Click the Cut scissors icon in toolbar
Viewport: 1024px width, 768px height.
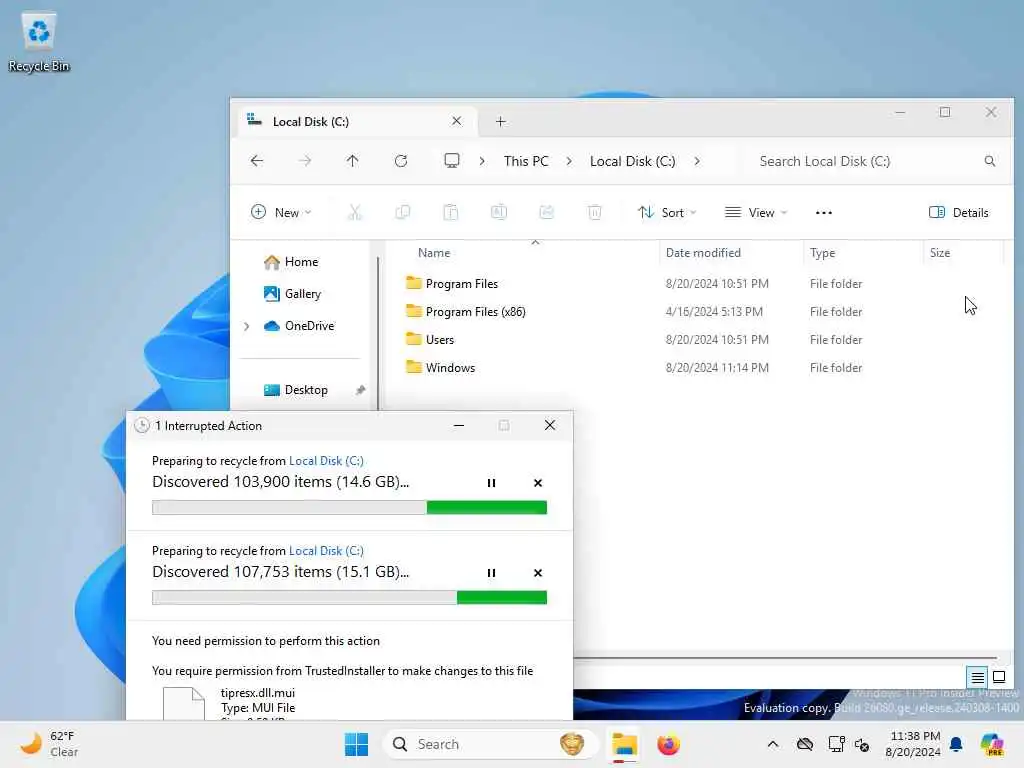coord(355,212)
